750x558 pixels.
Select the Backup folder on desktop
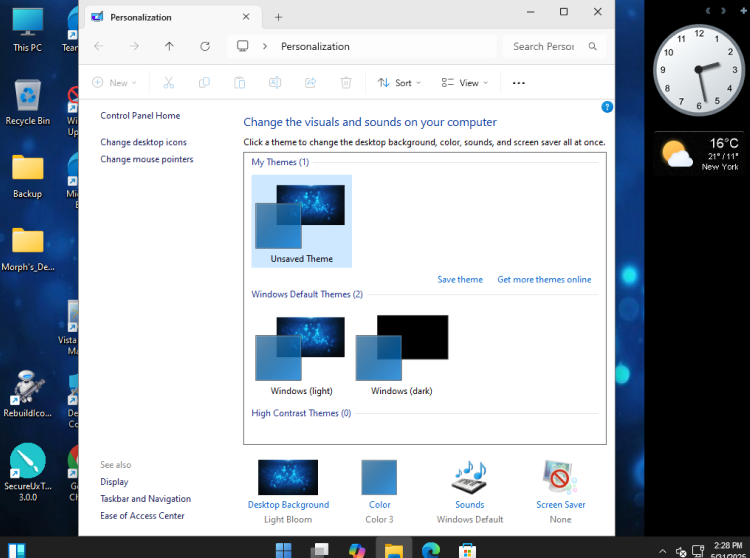[x=27, y=176]
